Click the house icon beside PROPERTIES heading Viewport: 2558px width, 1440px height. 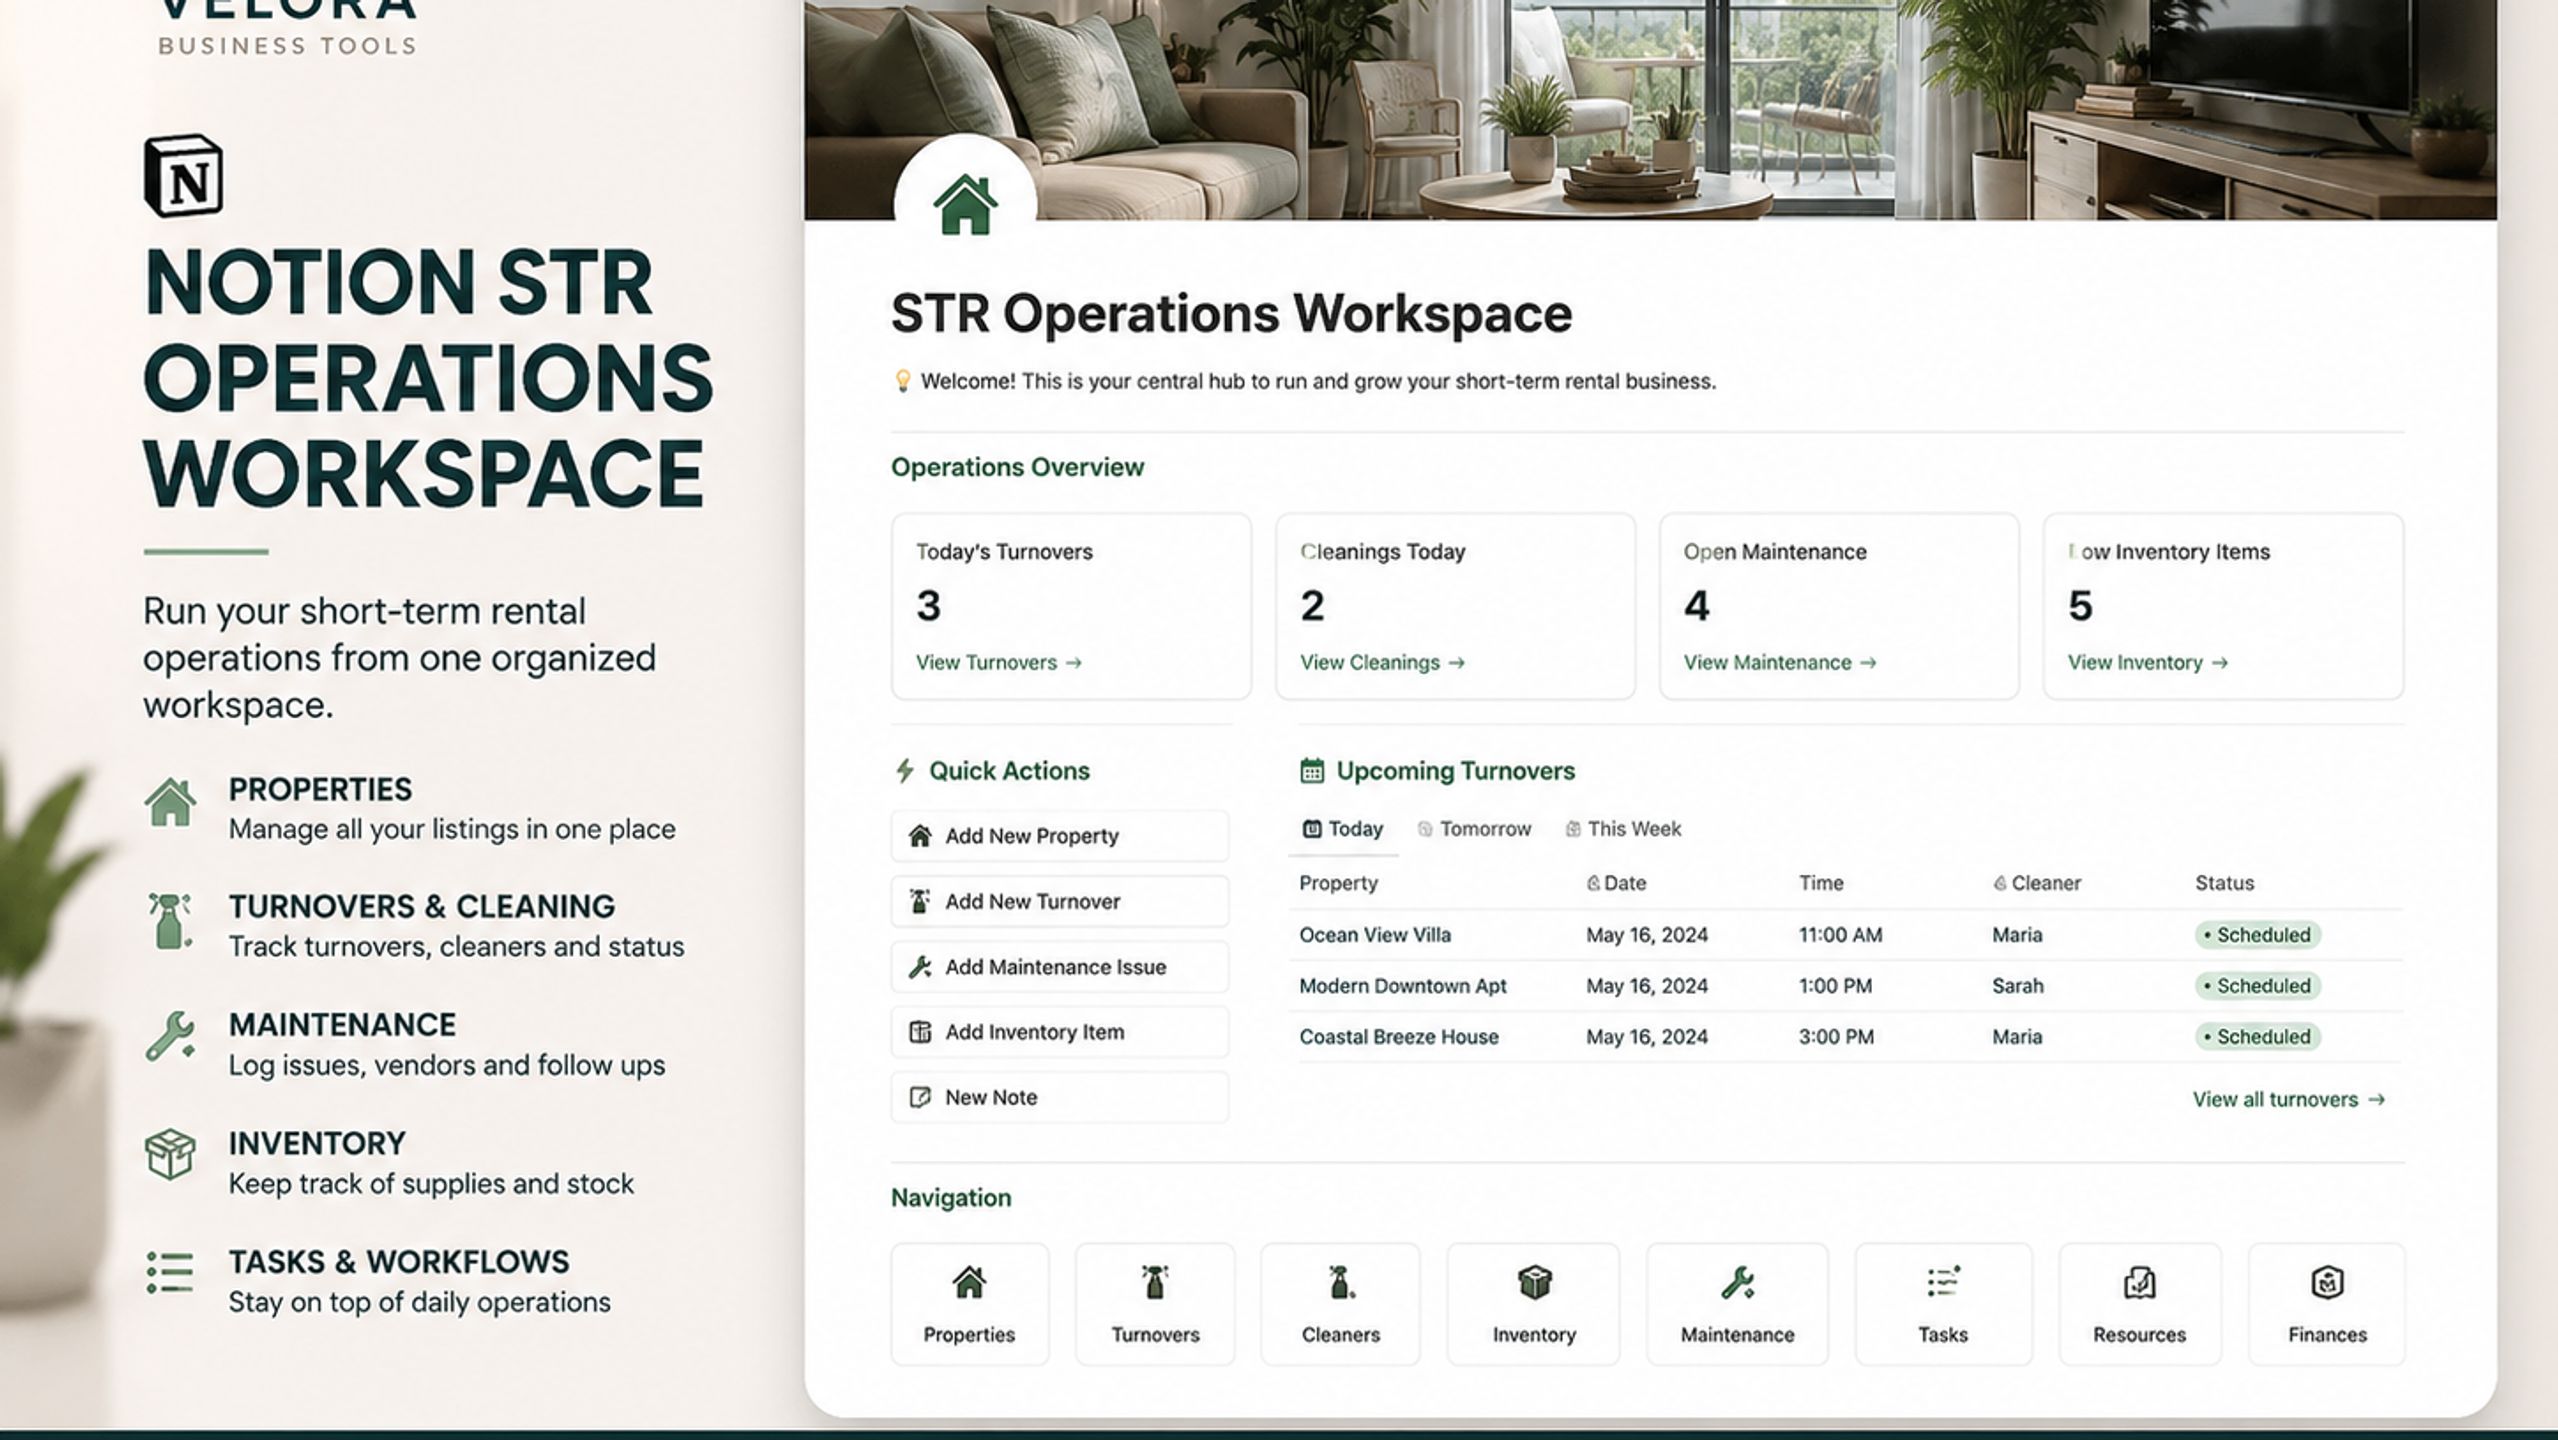coord(170,802)
